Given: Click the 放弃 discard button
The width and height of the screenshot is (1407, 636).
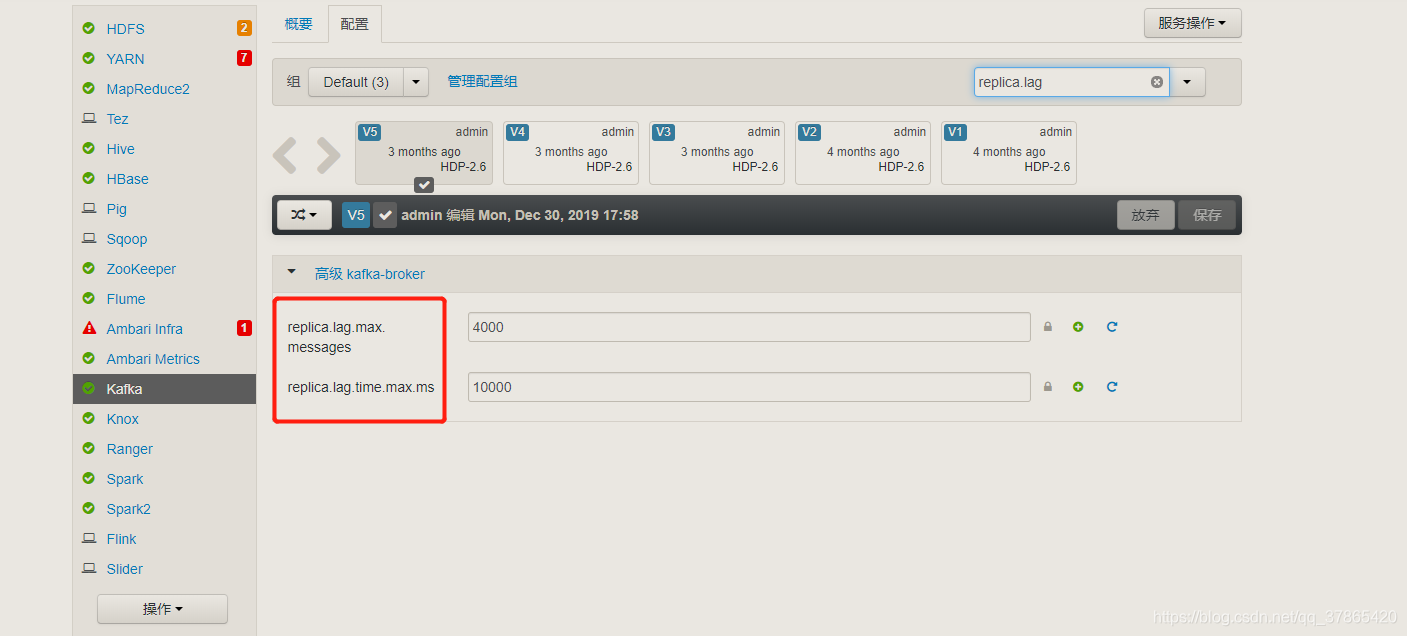Looking at the screenshot, I should (x=1146, y=215).
